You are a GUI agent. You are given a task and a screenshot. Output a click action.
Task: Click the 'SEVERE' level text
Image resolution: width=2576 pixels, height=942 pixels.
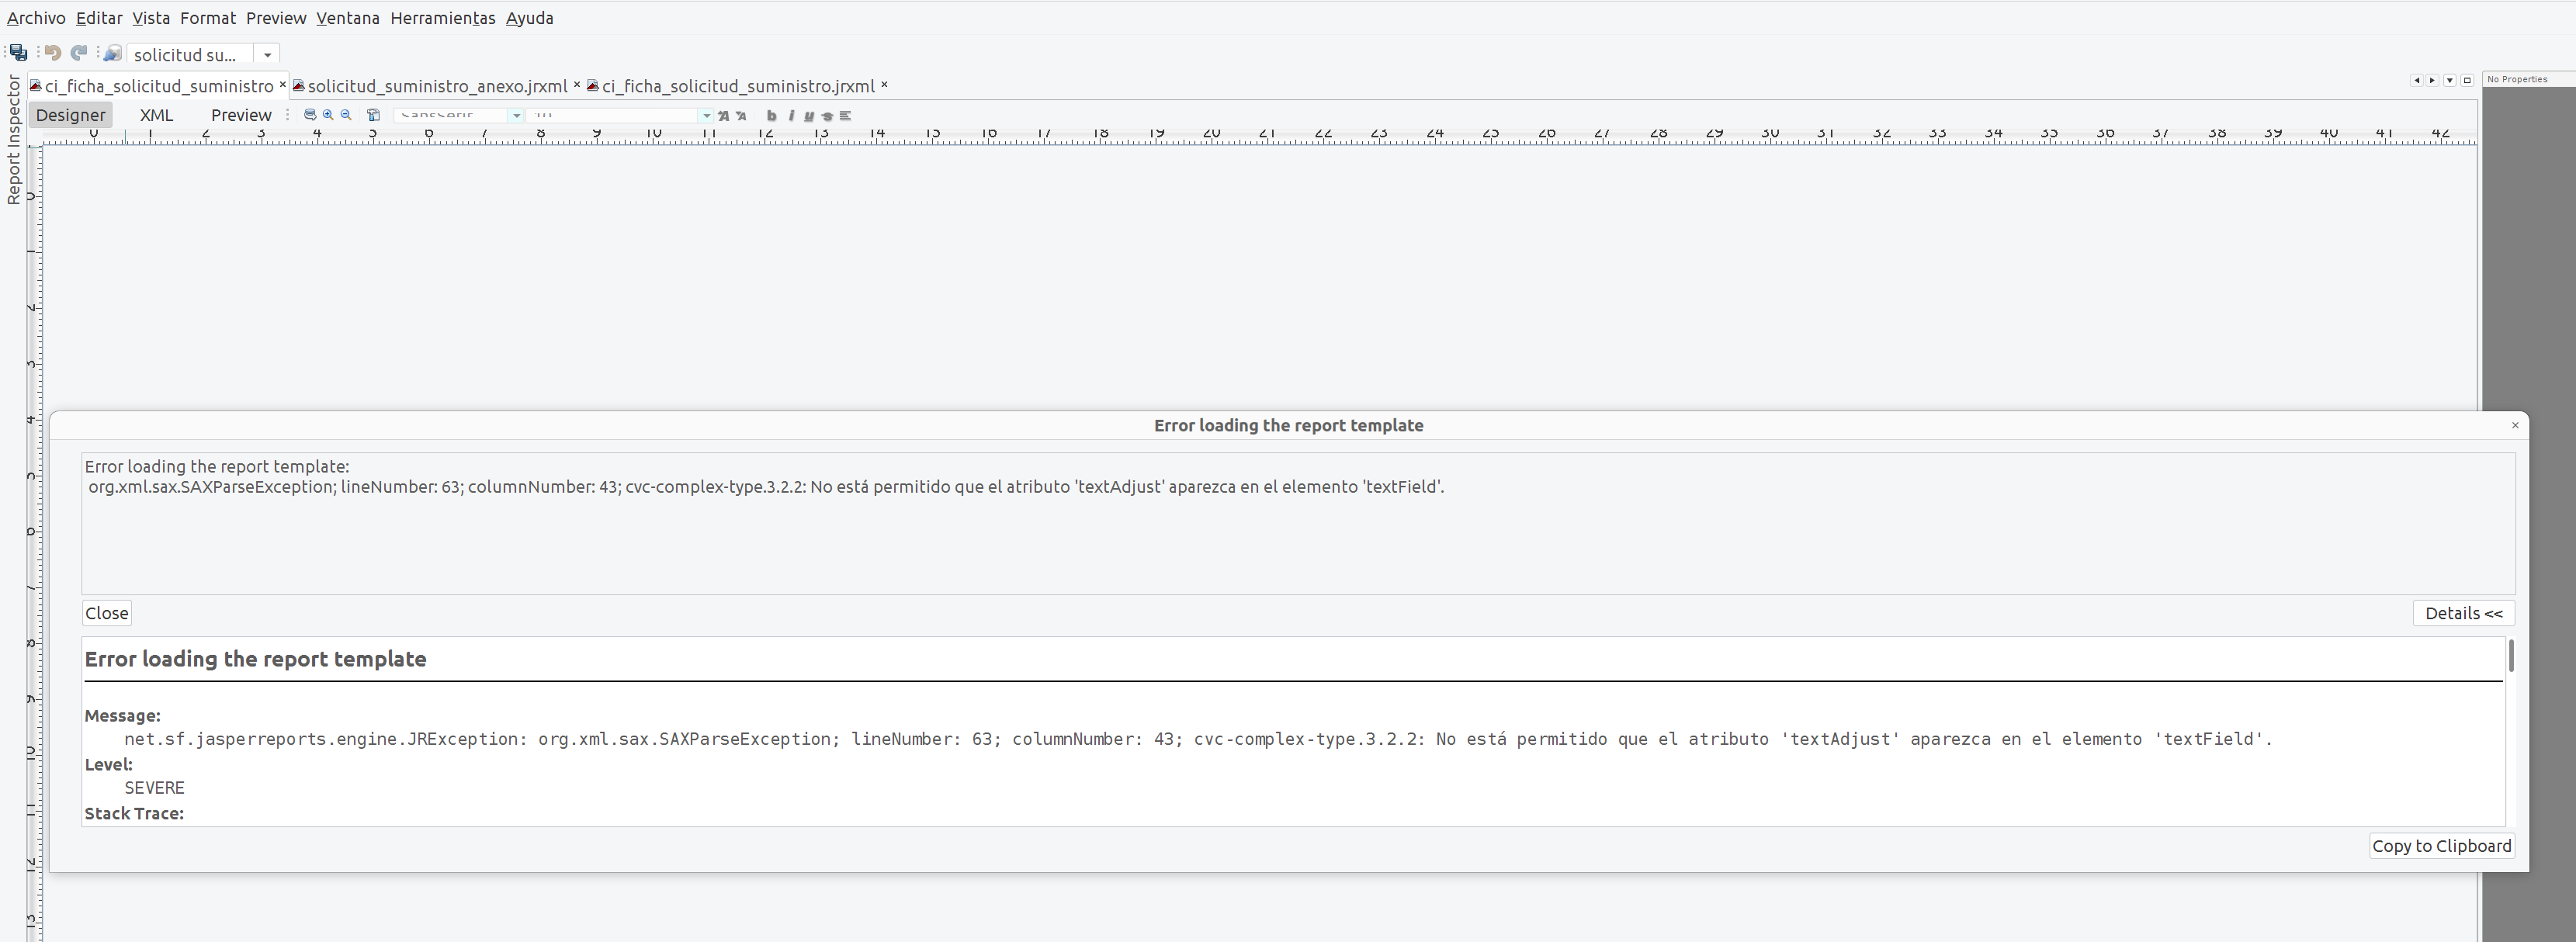pos(154,788)
